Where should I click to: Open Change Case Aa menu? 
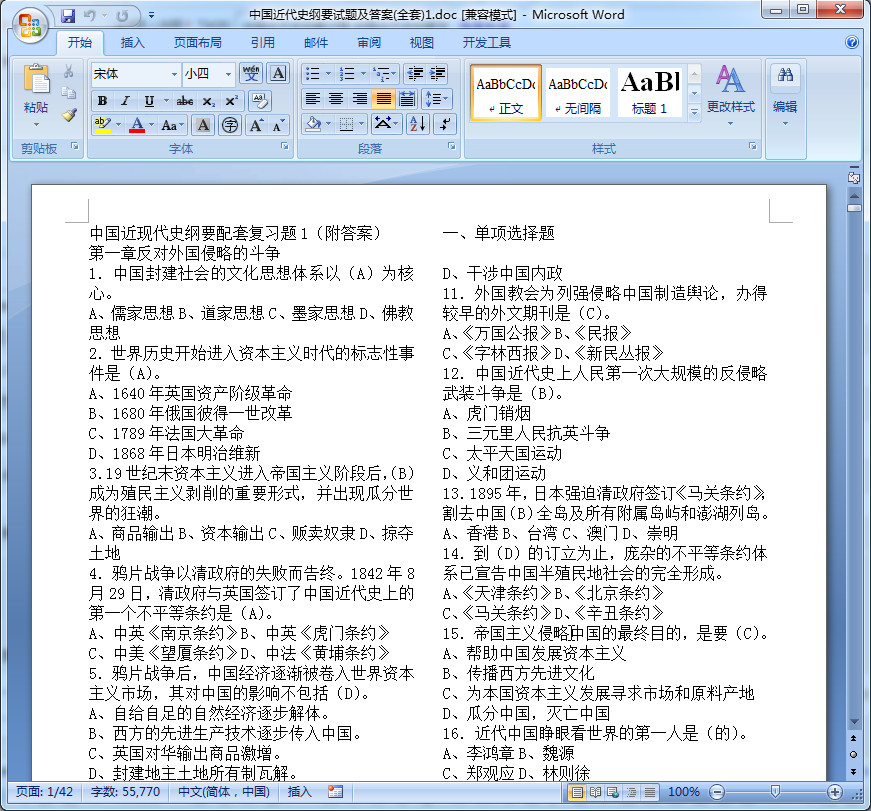(x=172, y=125)
